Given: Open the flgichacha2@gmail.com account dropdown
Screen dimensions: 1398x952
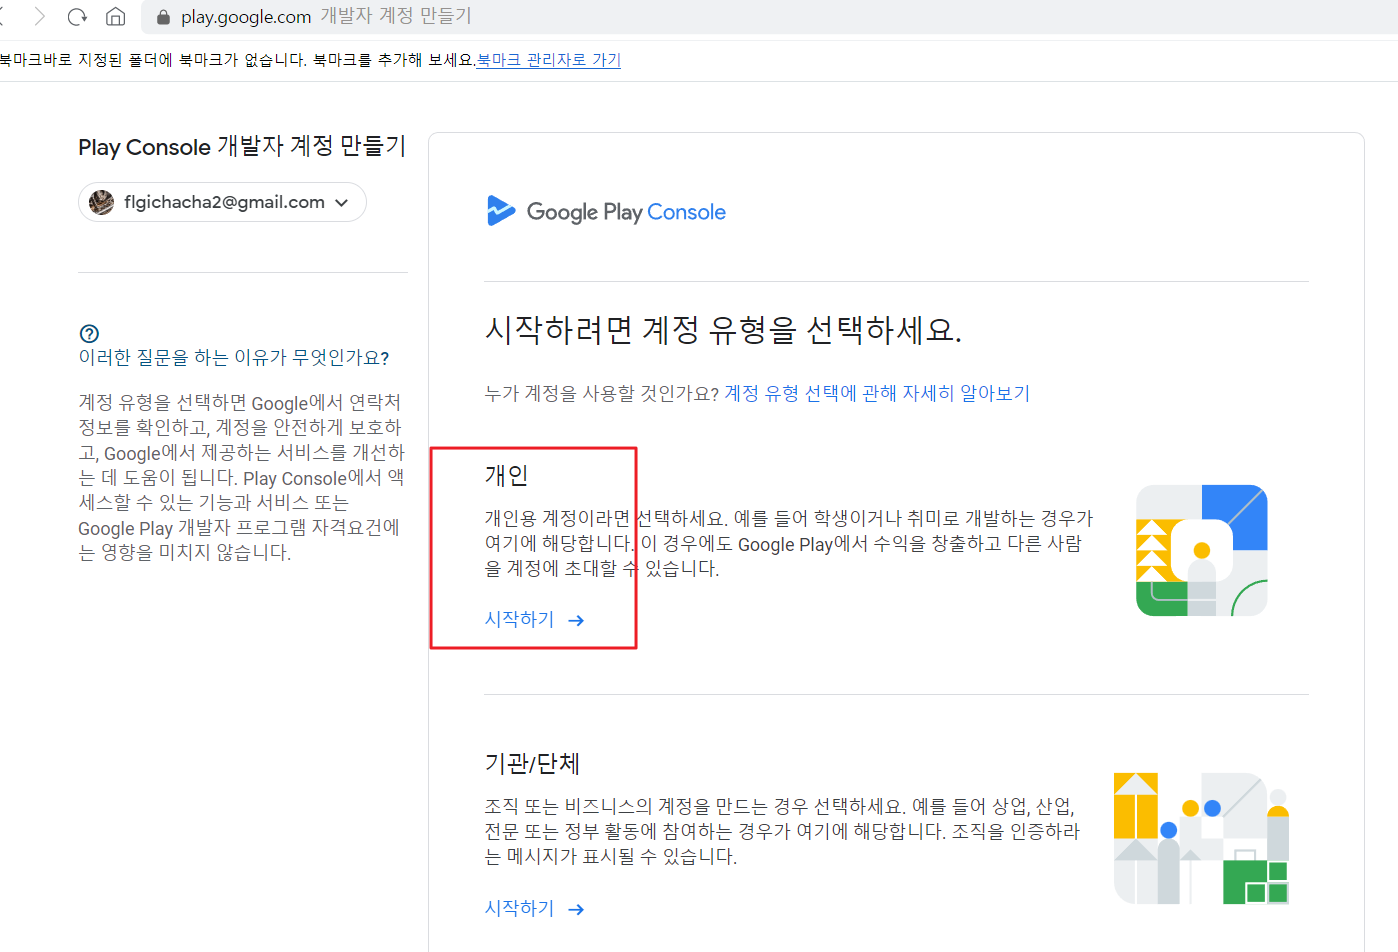Looking at the screenshot, I should tap(222, 202).
